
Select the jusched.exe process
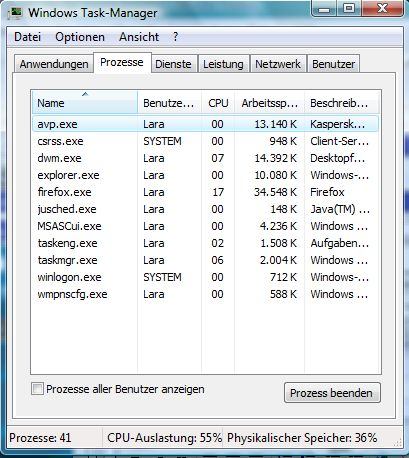[205, 209]
